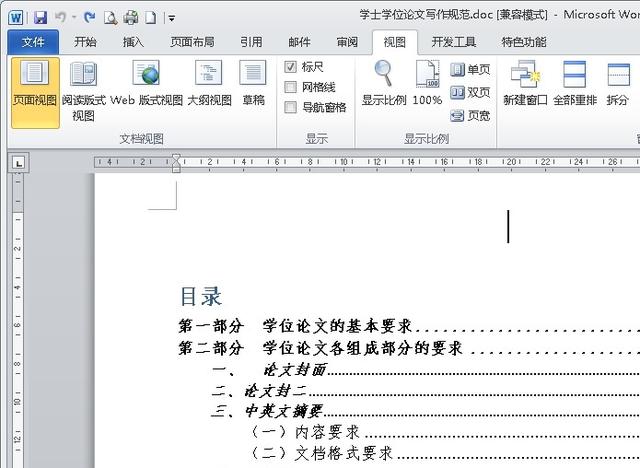This screenshot has height=468, width=640.
Task: Open the 显示比例 zoom dialog
Action: (x=384, y=84)
